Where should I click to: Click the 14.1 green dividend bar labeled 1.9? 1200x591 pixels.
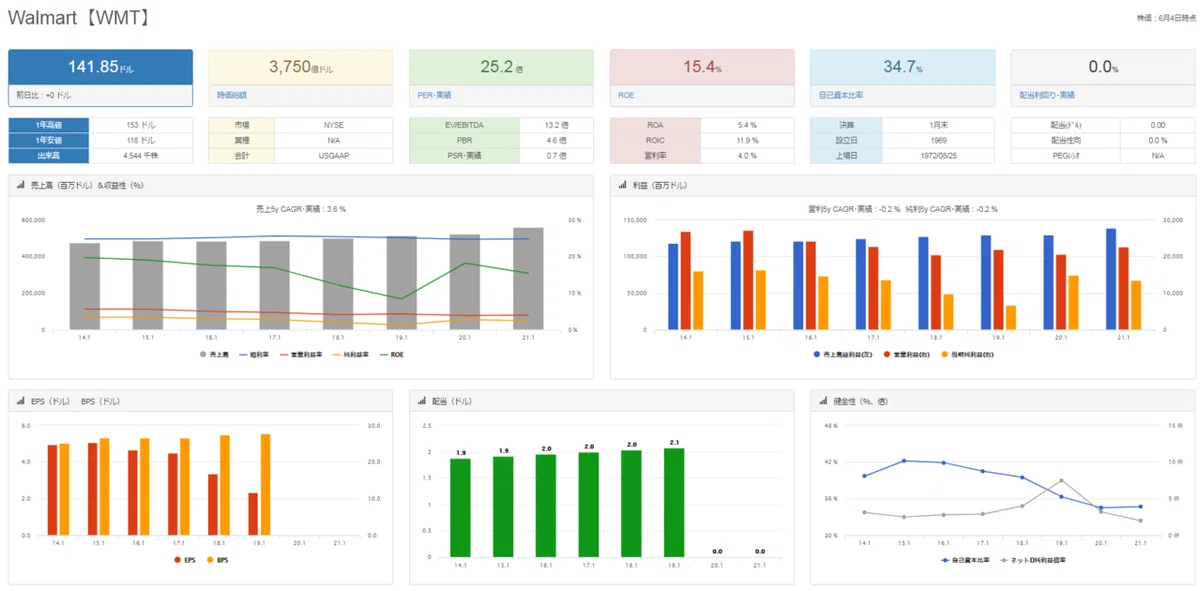(460, 508)
